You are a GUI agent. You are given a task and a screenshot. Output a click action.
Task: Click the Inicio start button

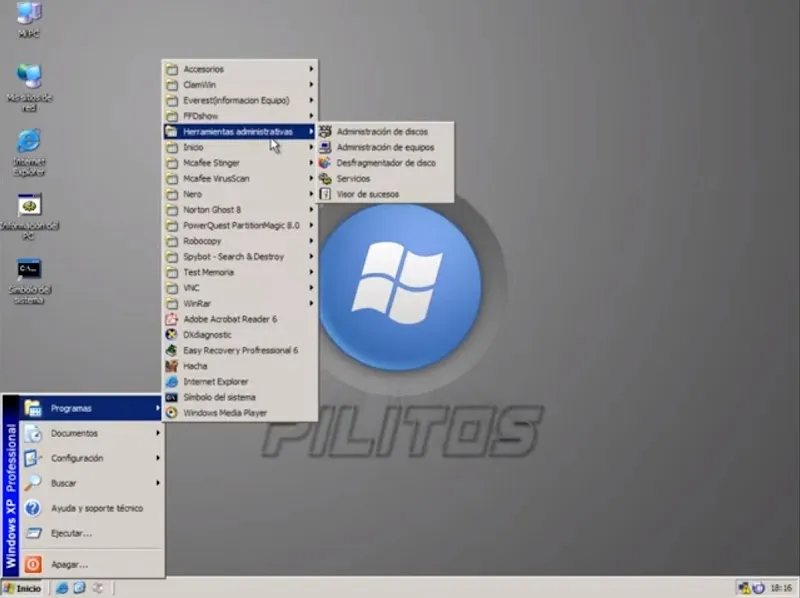point(22,588)
